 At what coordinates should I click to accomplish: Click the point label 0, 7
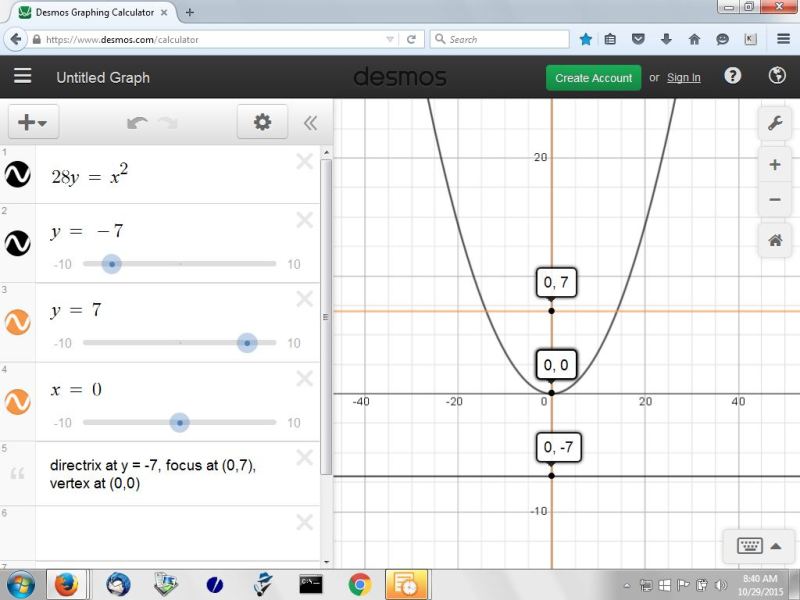click(556, 282)
